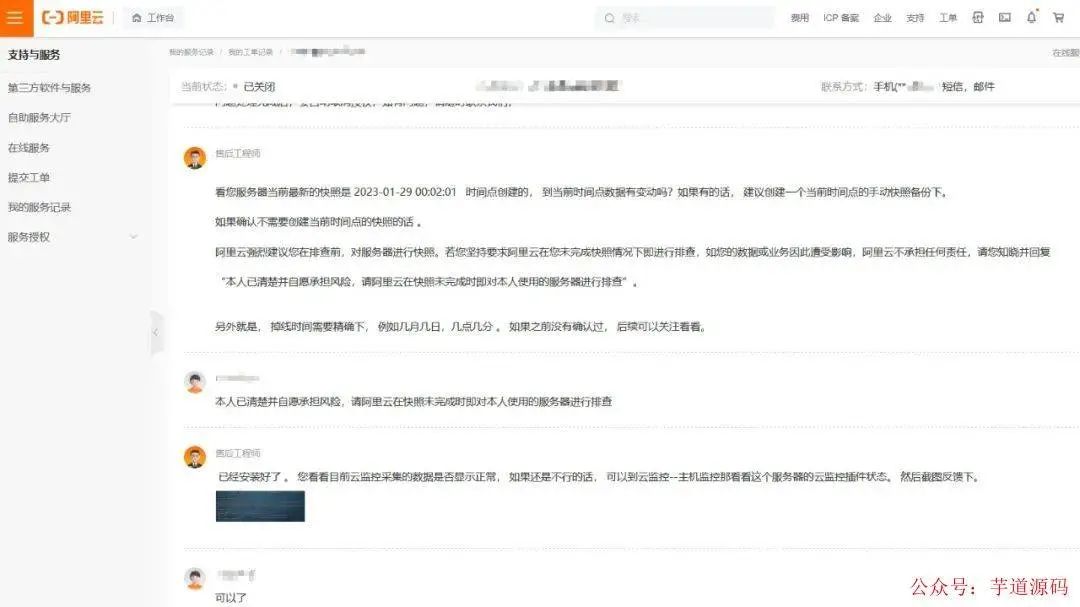Expand the 服务授权 sidebar section
The width and height of the screenshot is (1080, 607).
click(x=72, y=237)
